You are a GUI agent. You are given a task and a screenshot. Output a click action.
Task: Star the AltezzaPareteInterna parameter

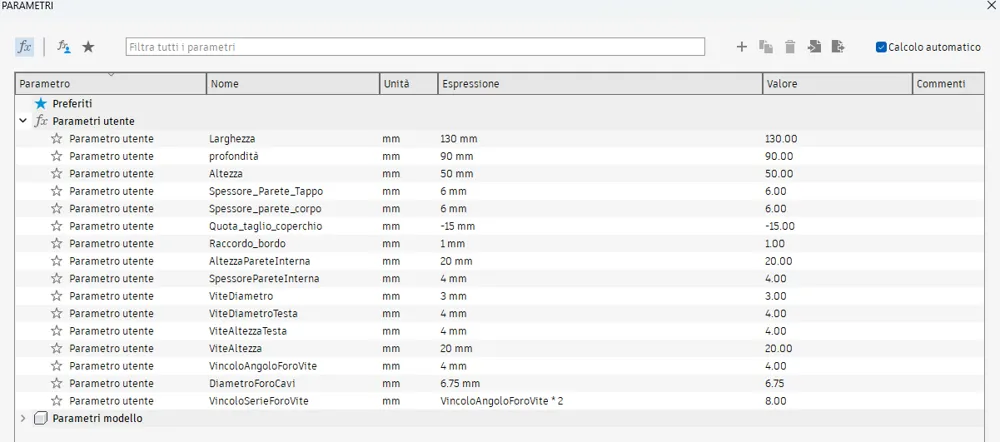56,261
